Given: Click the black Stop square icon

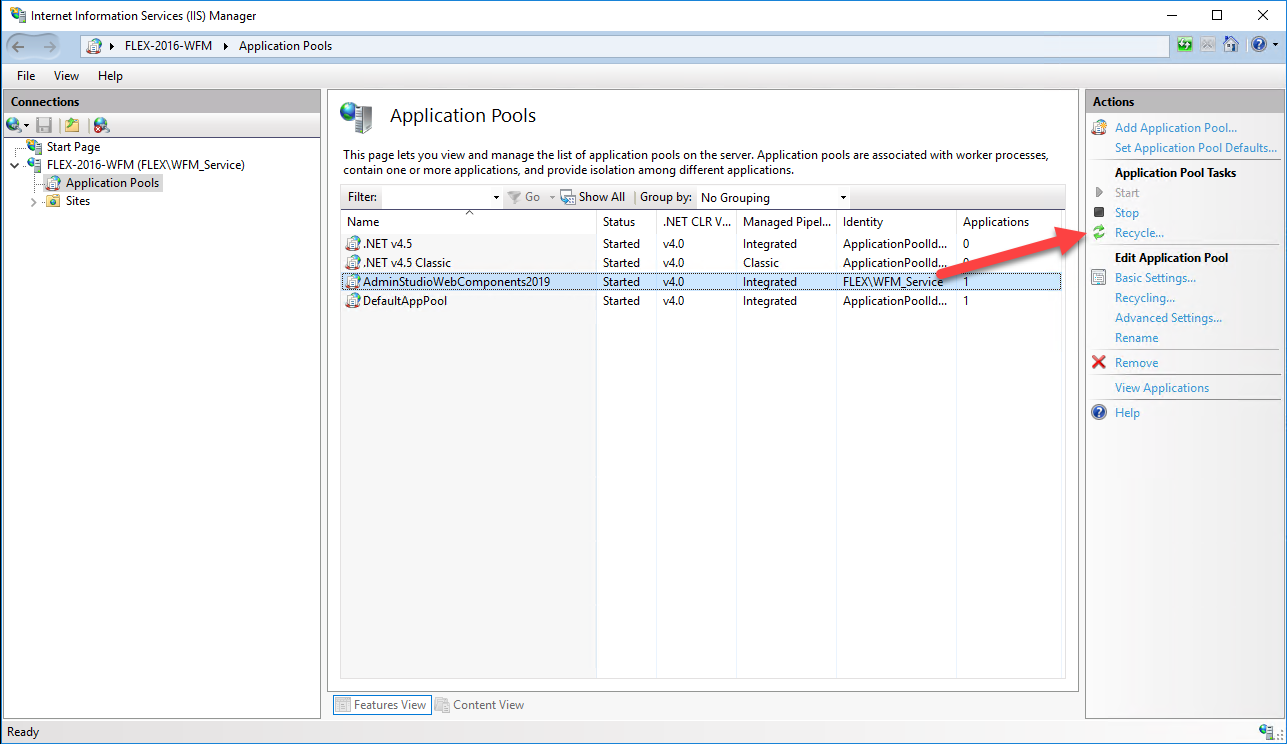Looking at the screenshot, I should [x=1099, y=212].
